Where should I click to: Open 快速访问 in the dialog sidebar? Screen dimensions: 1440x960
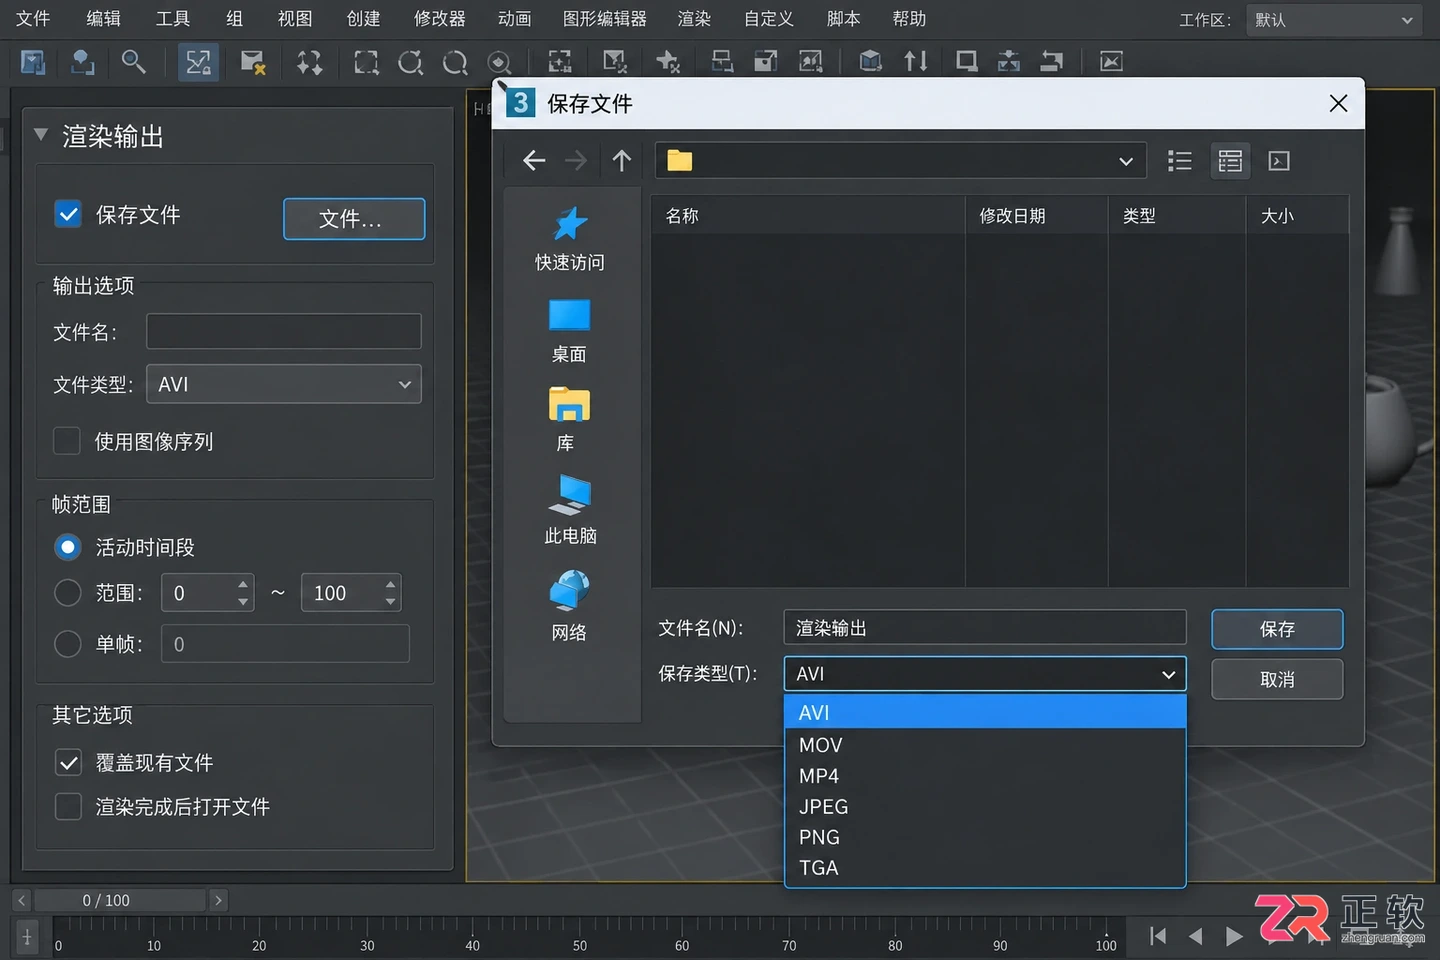(x=570, y=239)
